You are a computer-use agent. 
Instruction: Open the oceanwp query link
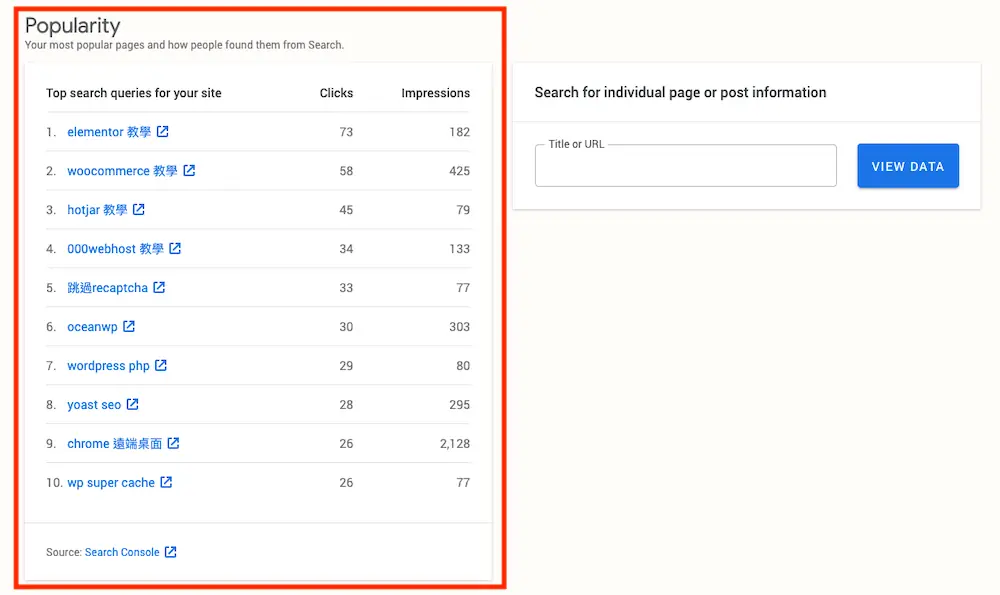click(92, 327)
